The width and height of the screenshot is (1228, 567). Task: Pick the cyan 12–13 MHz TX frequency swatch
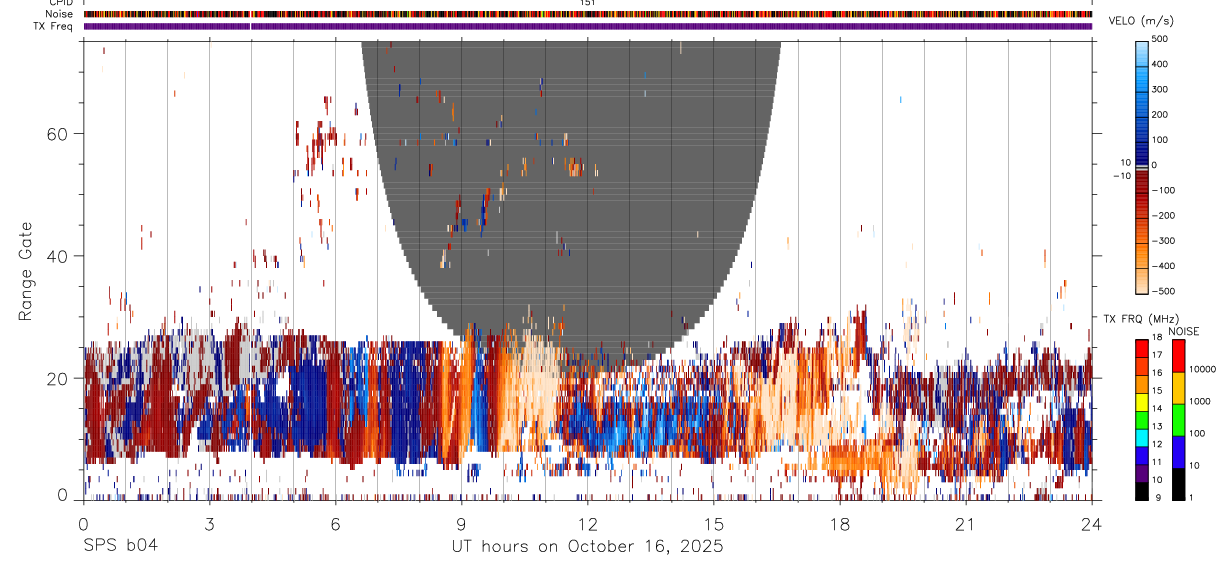(1142, 438)
